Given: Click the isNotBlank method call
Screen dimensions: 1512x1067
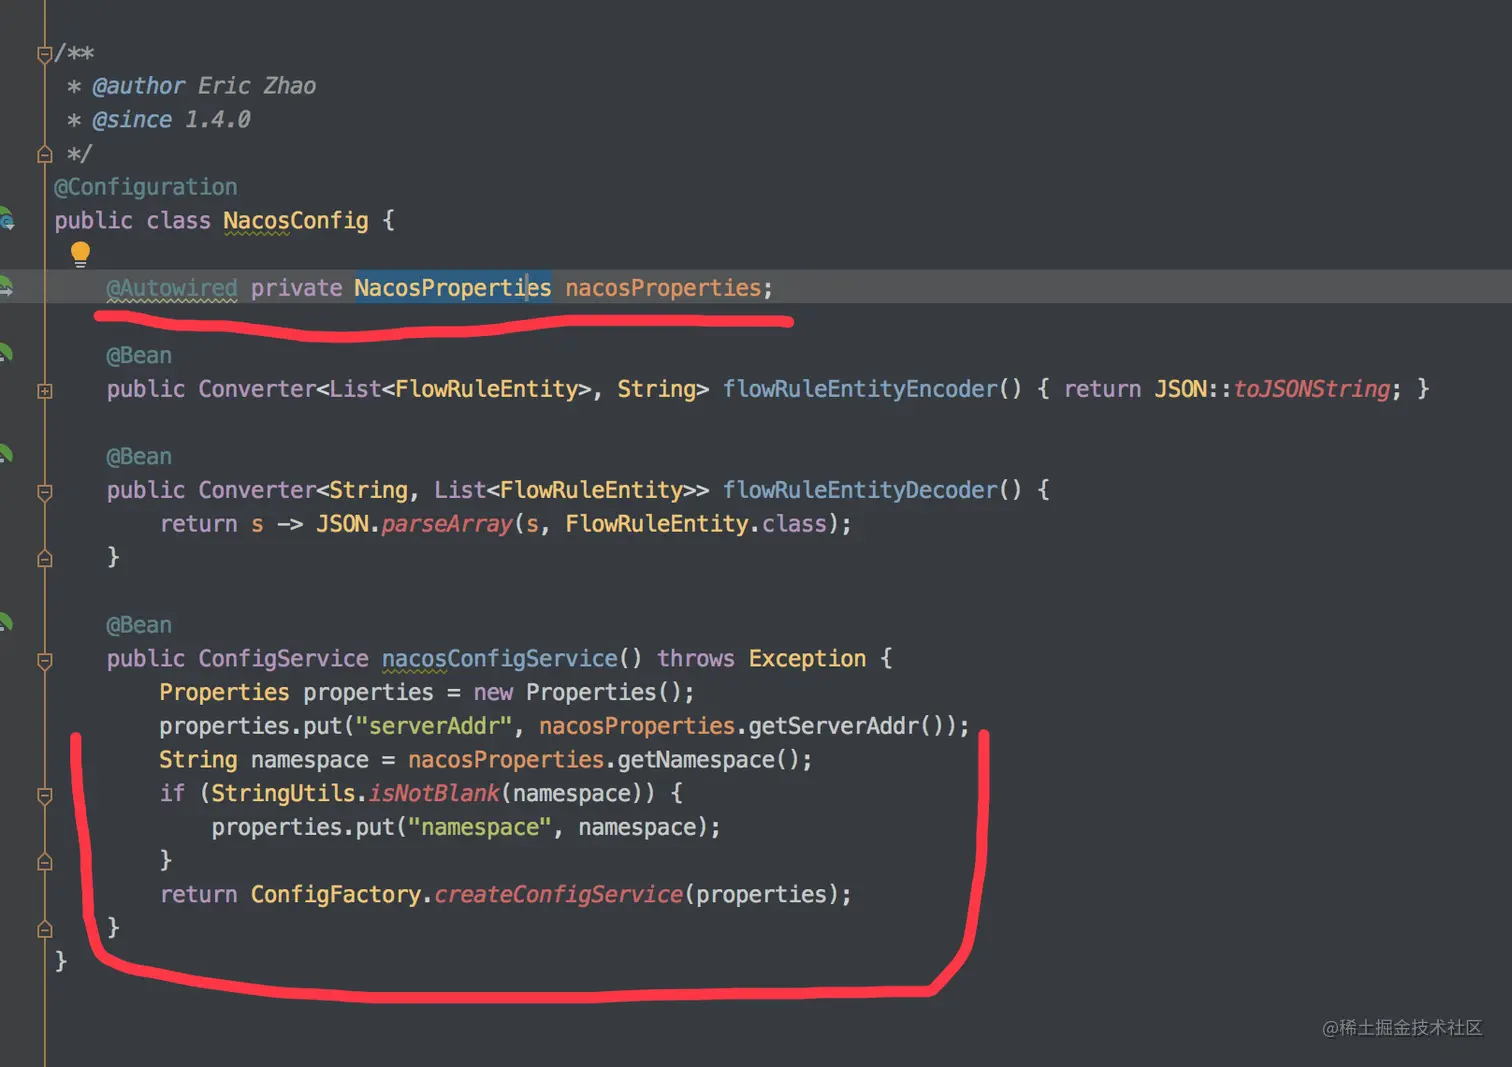Looking at the screenshot, I should coord(434,793).
